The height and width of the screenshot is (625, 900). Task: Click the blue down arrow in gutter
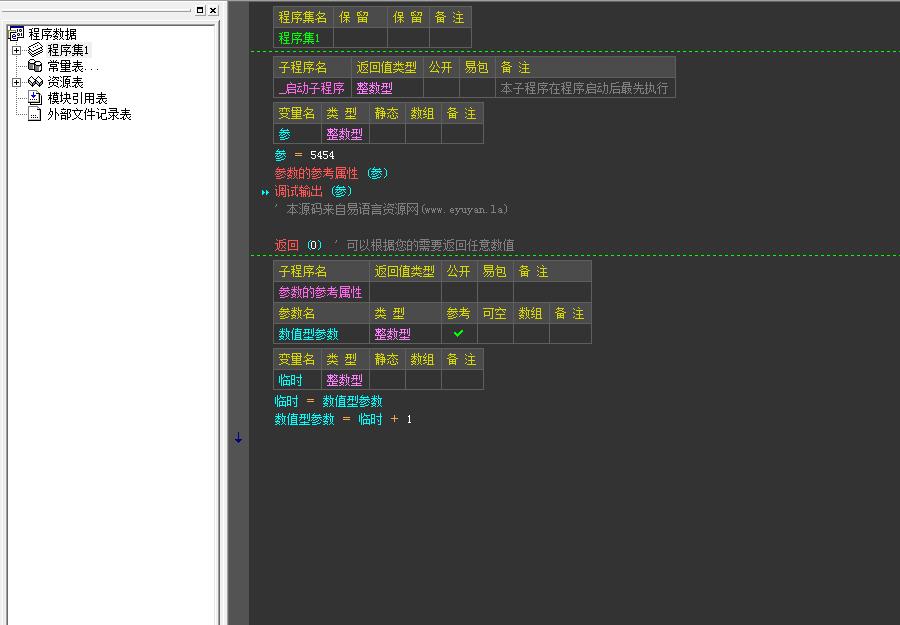238,438
